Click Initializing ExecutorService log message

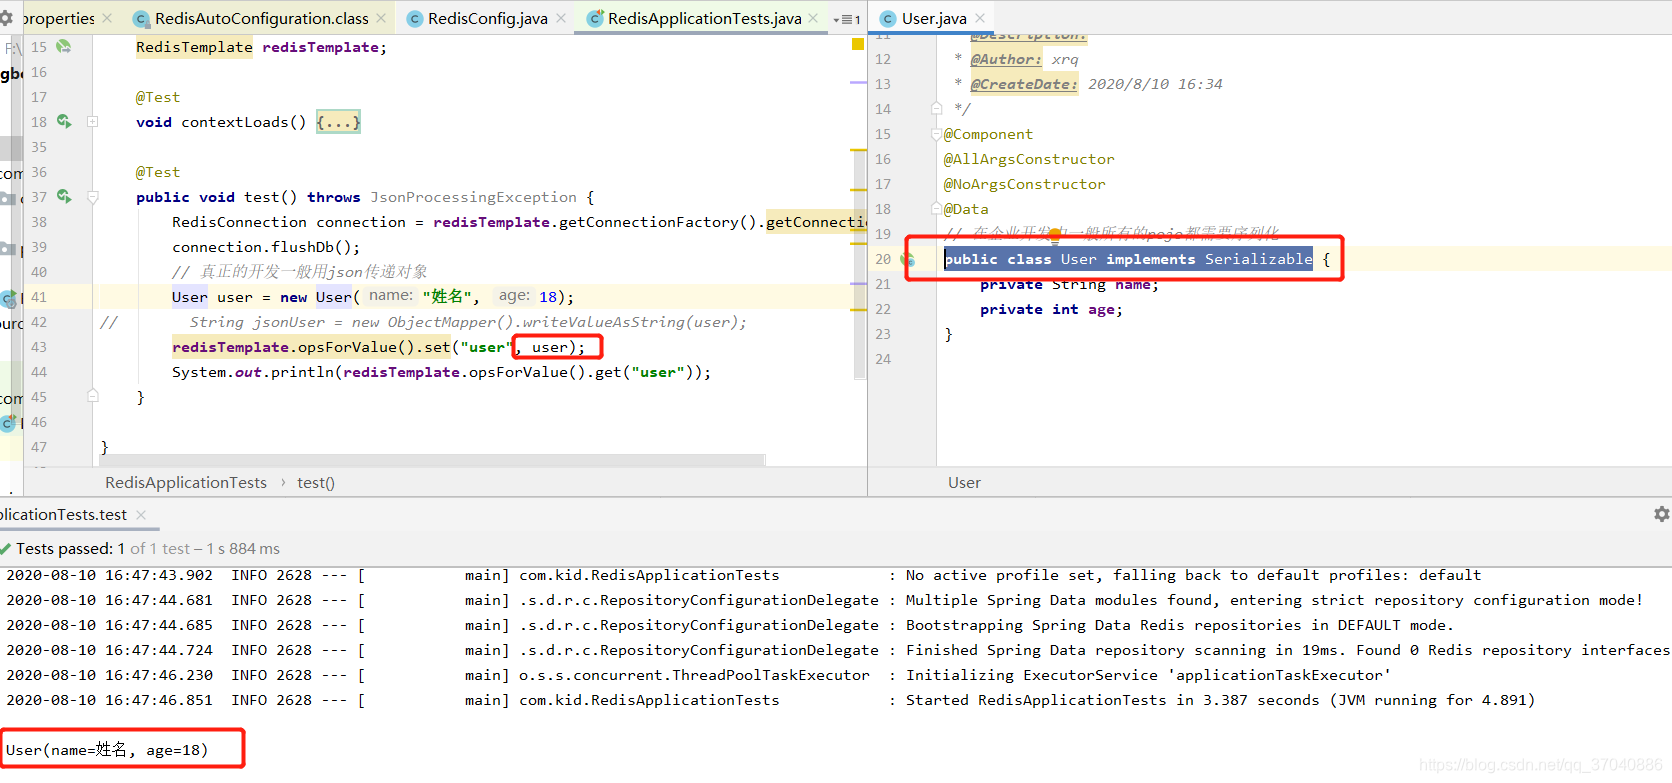pos(1148,675)
